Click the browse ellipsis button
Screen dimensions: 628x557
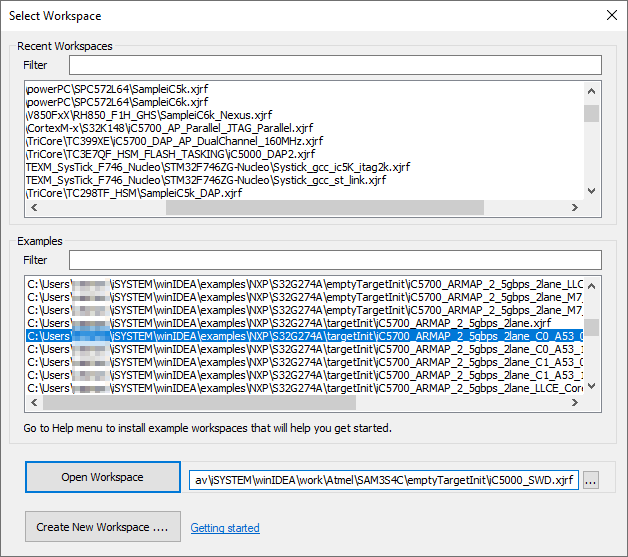click(x=592, y=478)
